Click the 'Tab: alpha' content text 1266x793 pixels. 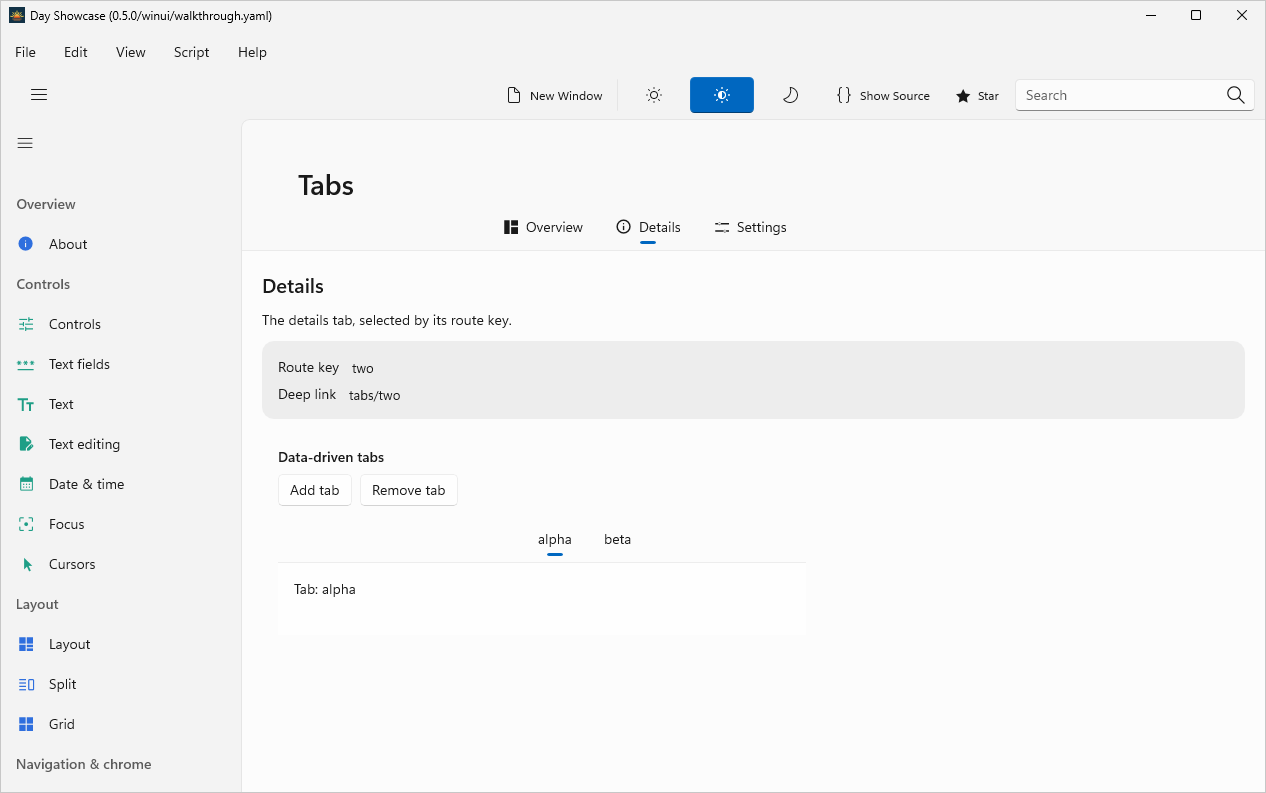(325, 589)
